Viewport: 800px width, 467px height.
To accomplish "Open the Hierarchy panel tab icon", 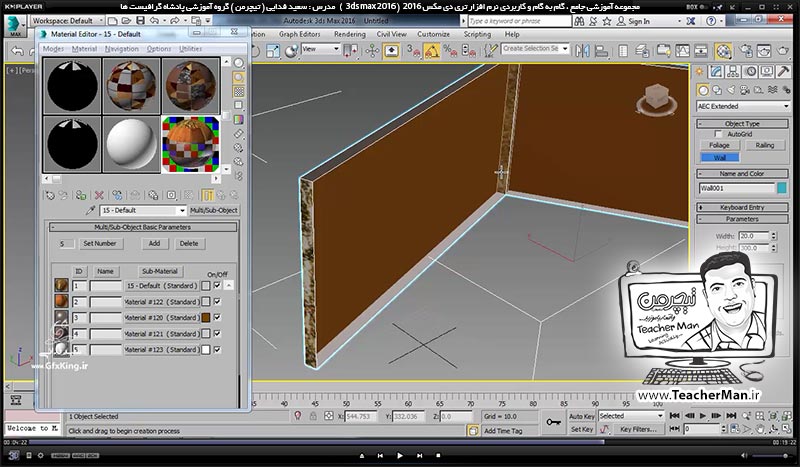I will coord(733,72).
